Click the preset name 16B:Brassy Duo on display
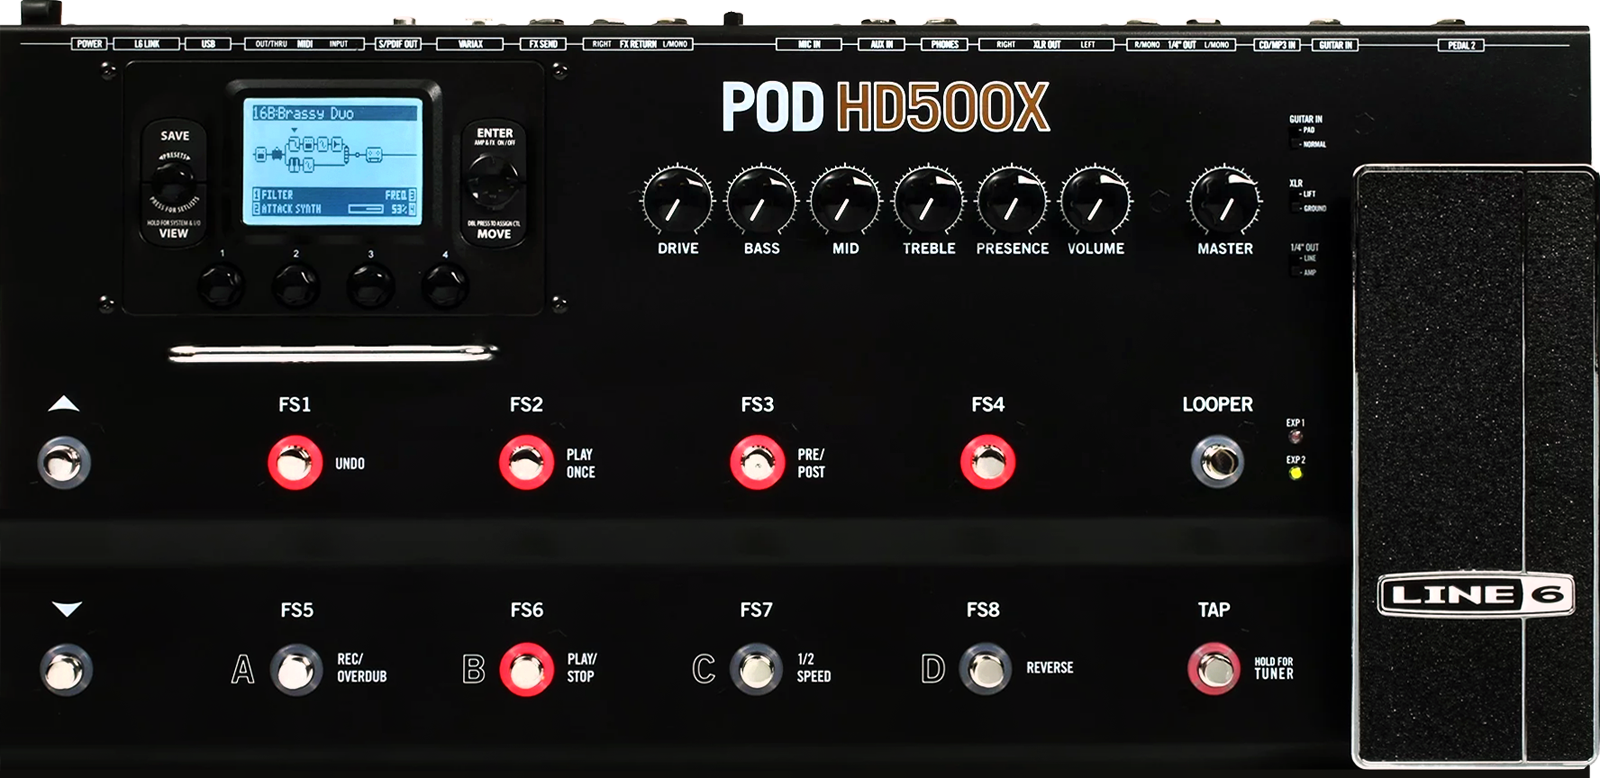Viewport: 1600px width, 778px height. pos(302,113)
